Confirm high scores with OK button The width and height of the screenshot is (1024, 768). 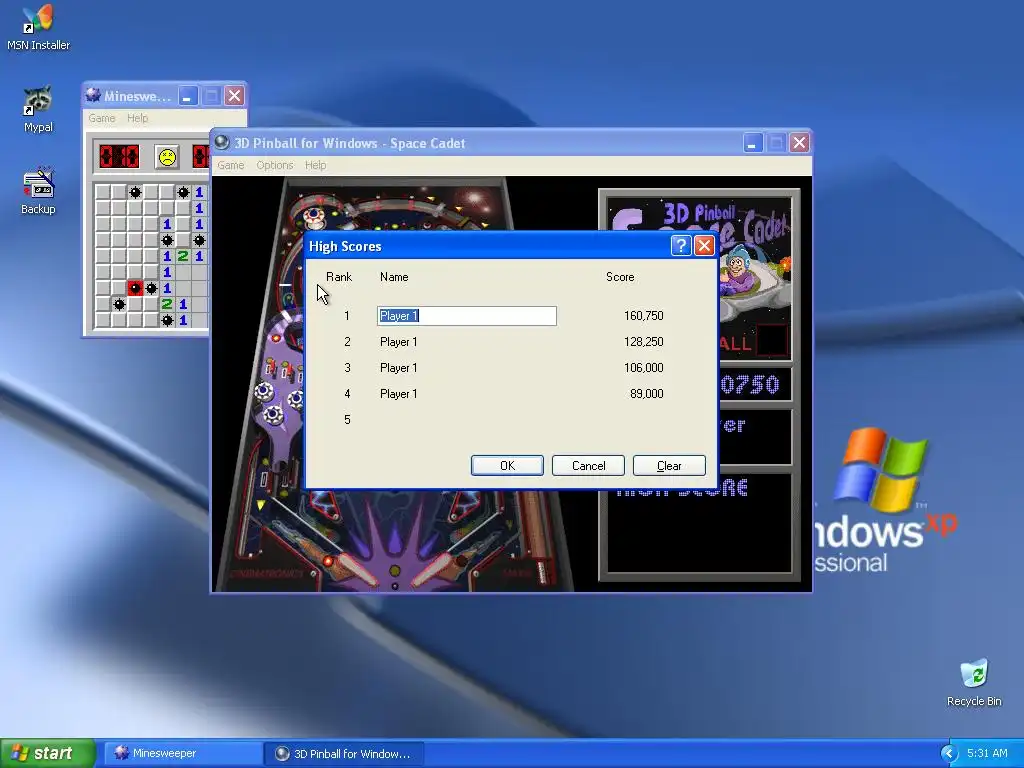(507, 466)
